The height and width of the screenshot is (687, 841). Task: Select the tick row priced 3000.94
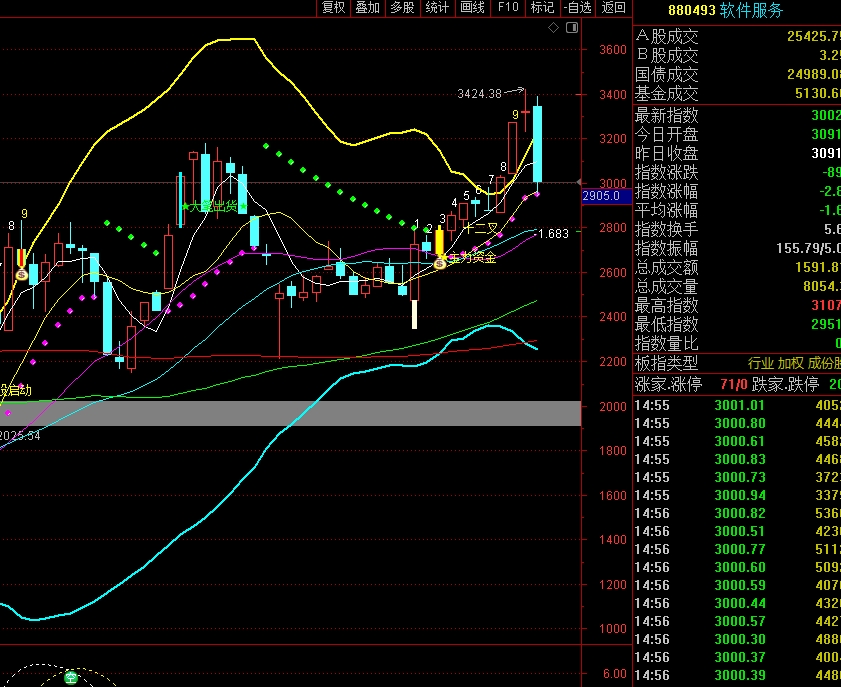coord(737,496)
